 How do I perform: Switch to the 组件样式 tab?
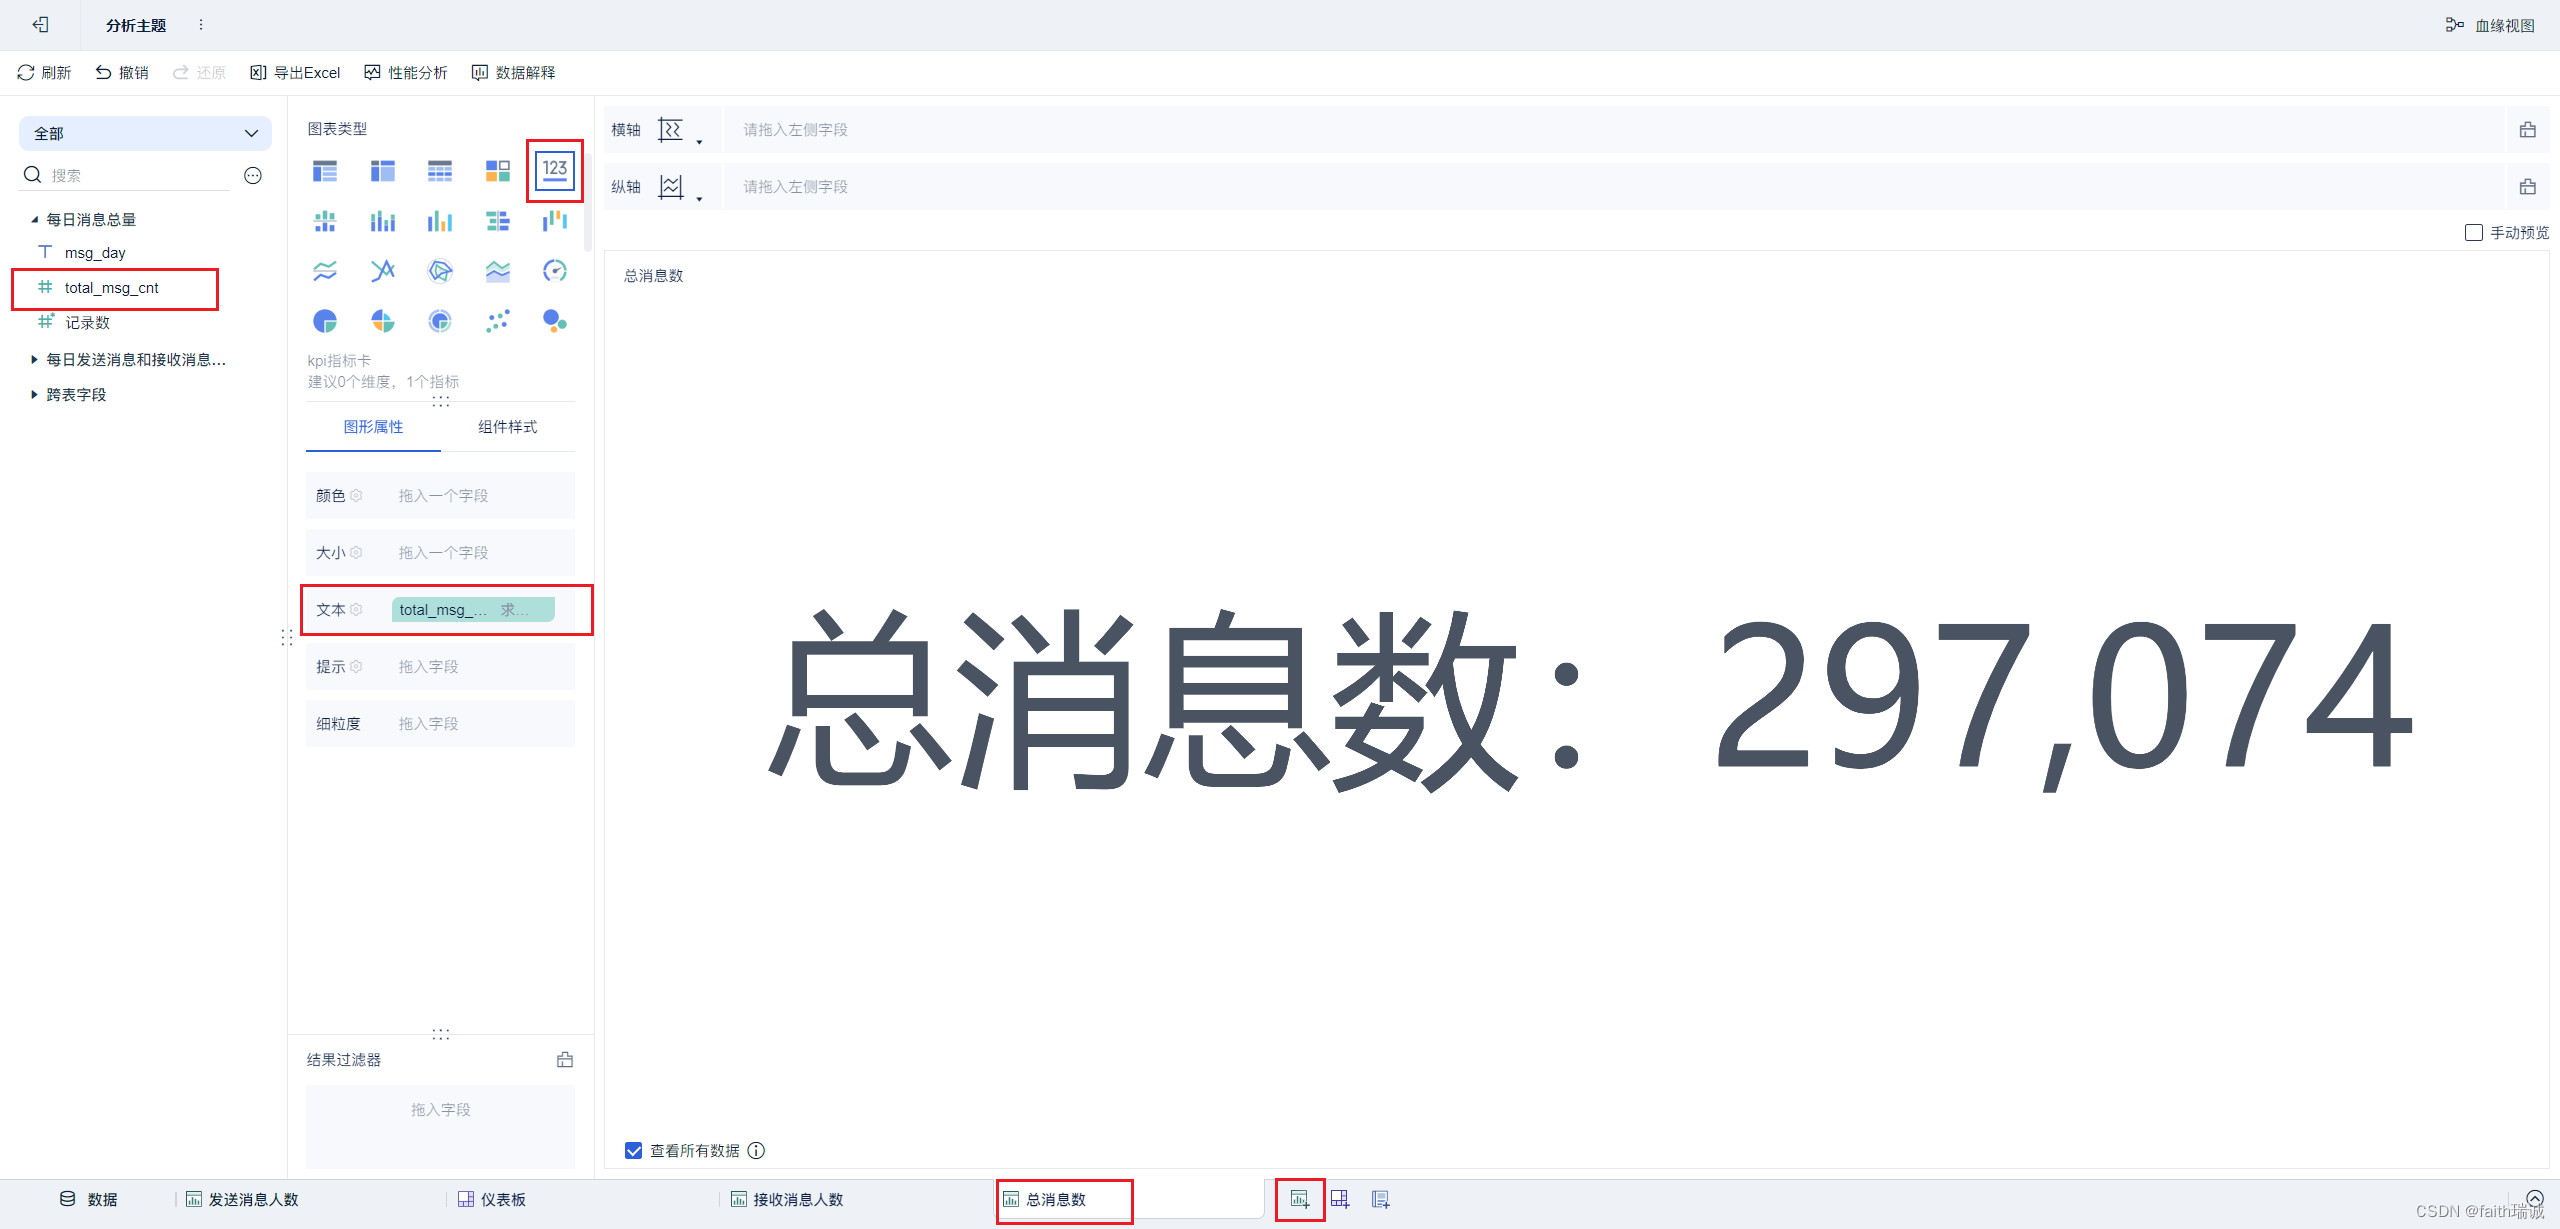coord(507,427)
